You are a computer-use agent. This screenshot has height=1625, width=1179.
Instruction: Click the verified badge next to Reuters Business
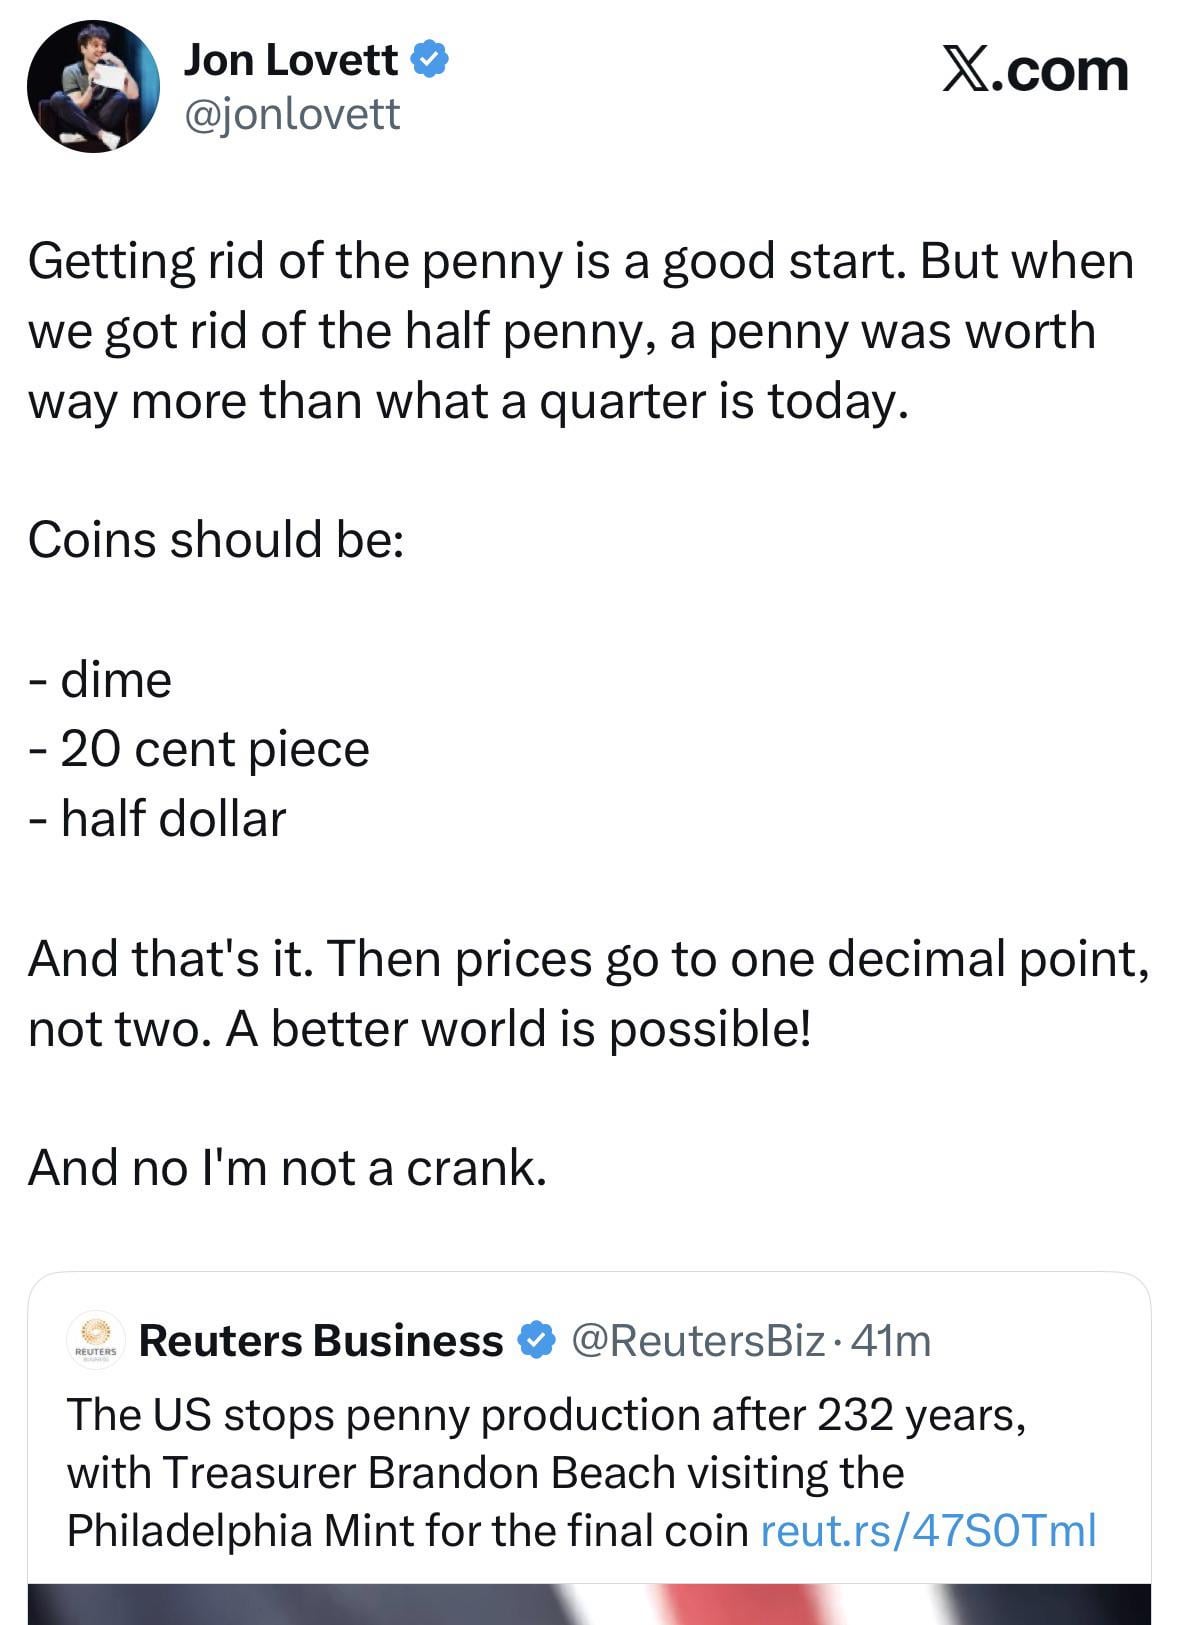click(538, 1340)
